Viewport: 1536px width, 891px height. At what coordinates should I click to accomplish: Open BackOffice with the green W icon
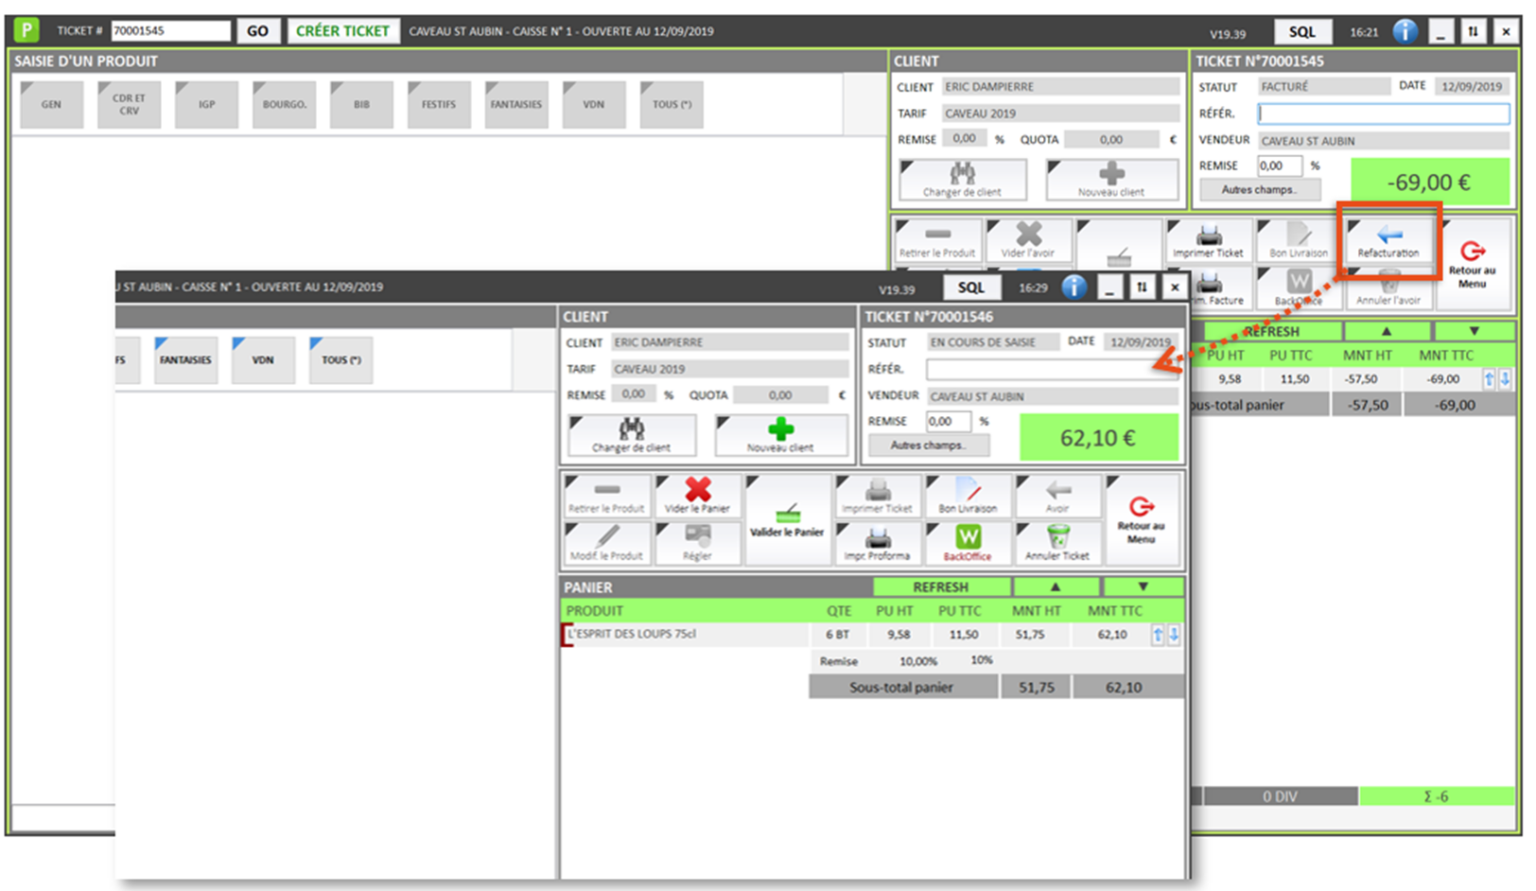(x=967, y=543)
